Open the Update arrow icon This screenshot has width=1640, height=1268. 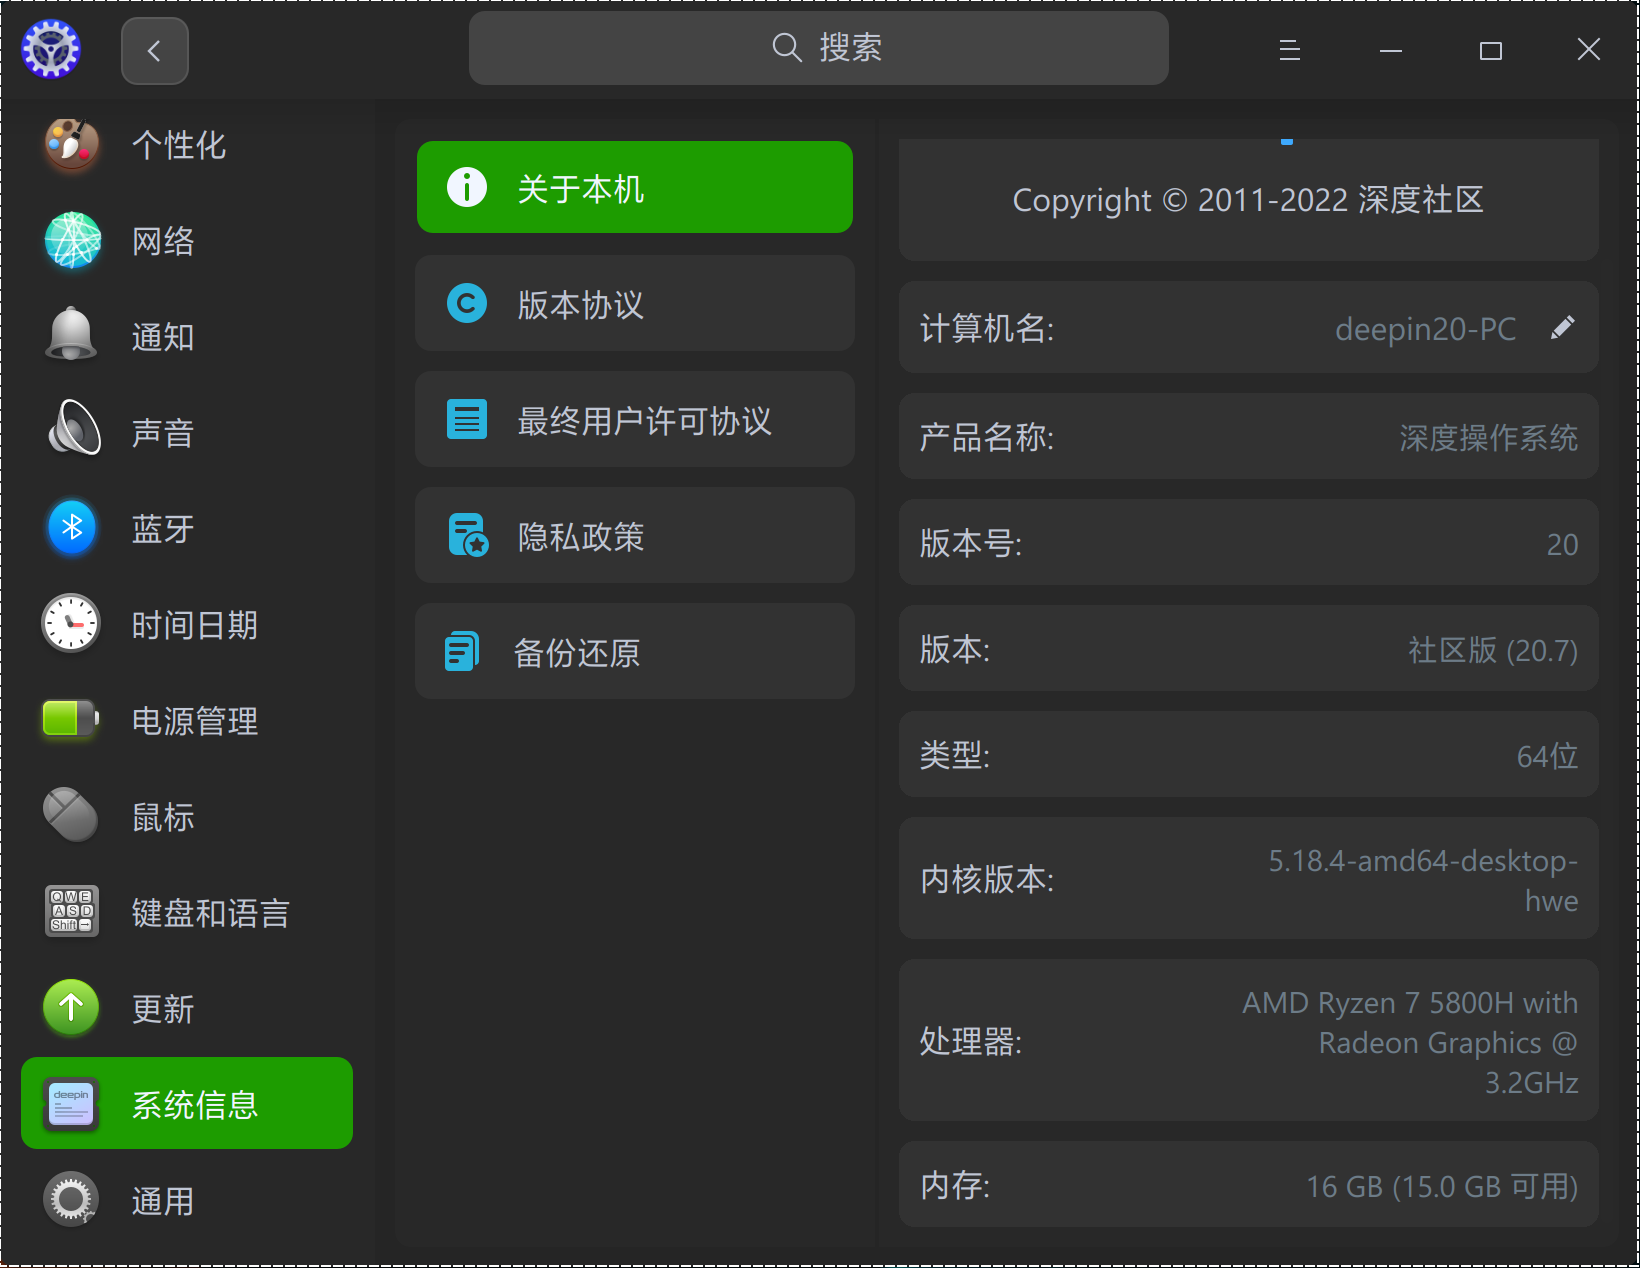pyautogui.click(x=72, y=1007)
